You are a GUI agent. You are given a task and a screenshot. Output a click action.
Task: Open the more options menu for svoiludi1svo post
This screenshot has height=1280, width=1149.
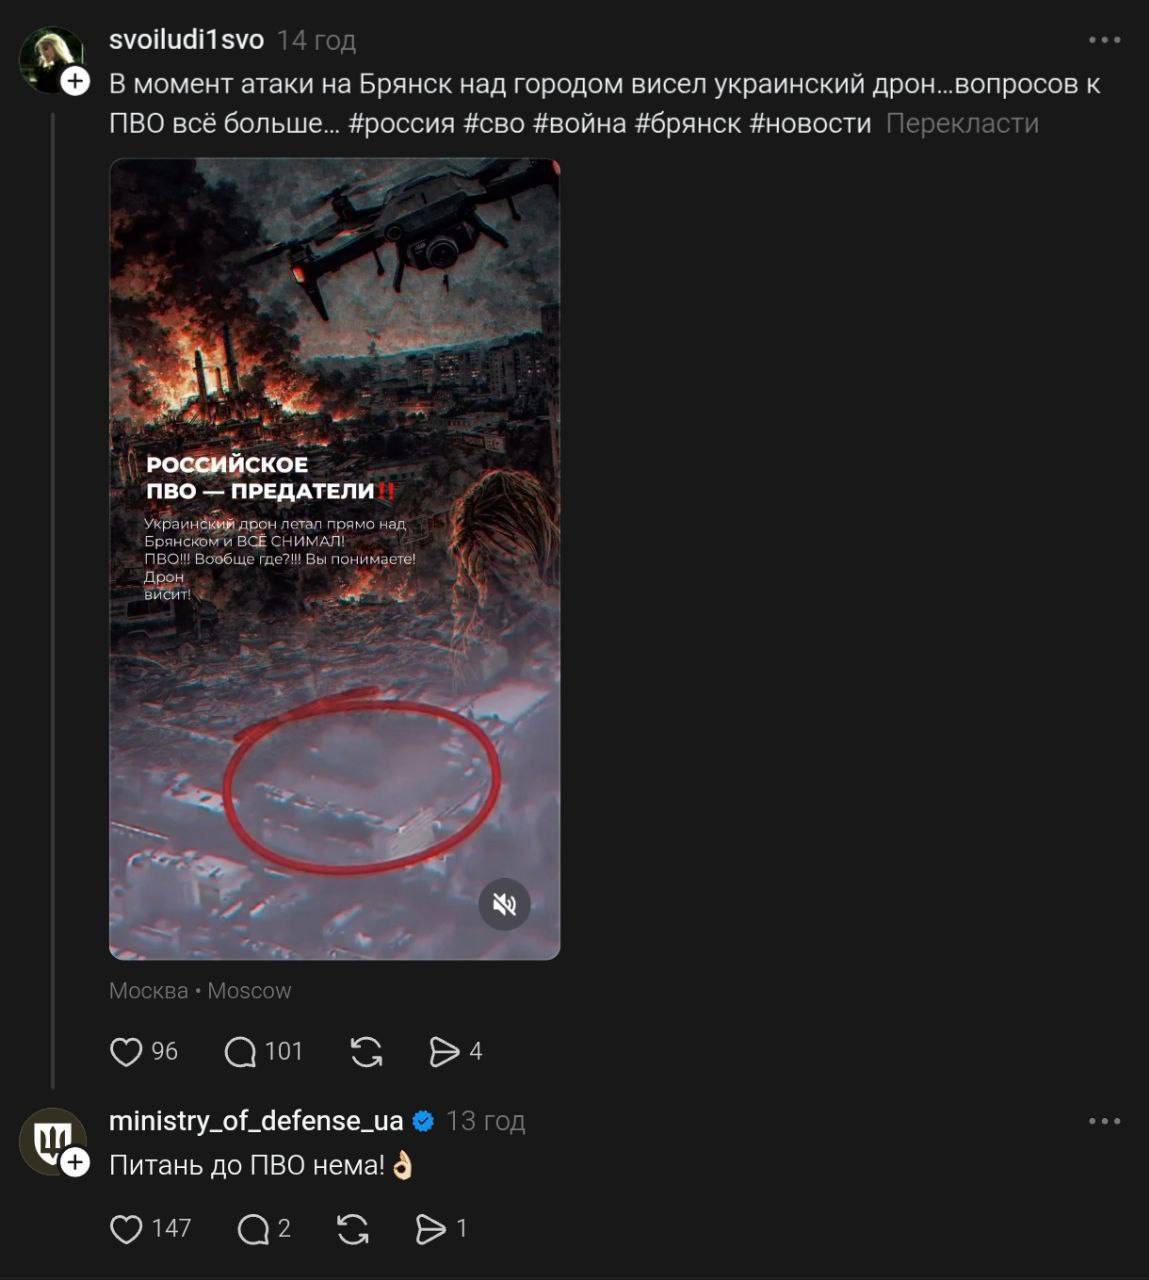[1104, 40]
